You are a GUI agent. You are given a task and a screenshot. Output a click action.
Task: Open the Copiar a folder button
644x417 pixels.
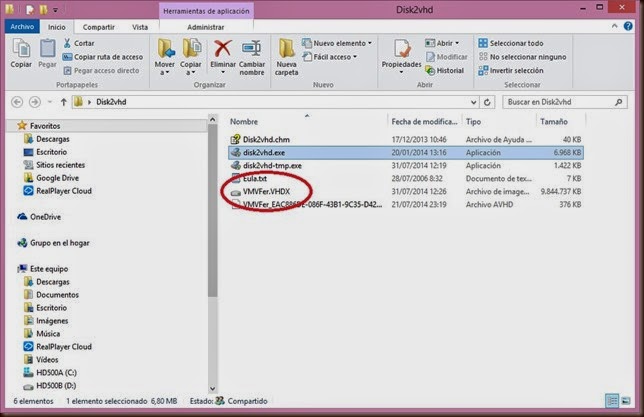(x=191, y=57)
